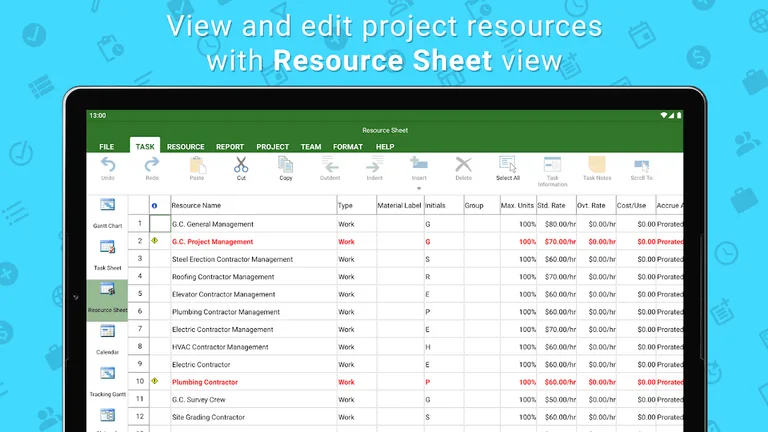Click the Insert row icon
This screenshot has width=768, height=432.
tap(419, 164)
